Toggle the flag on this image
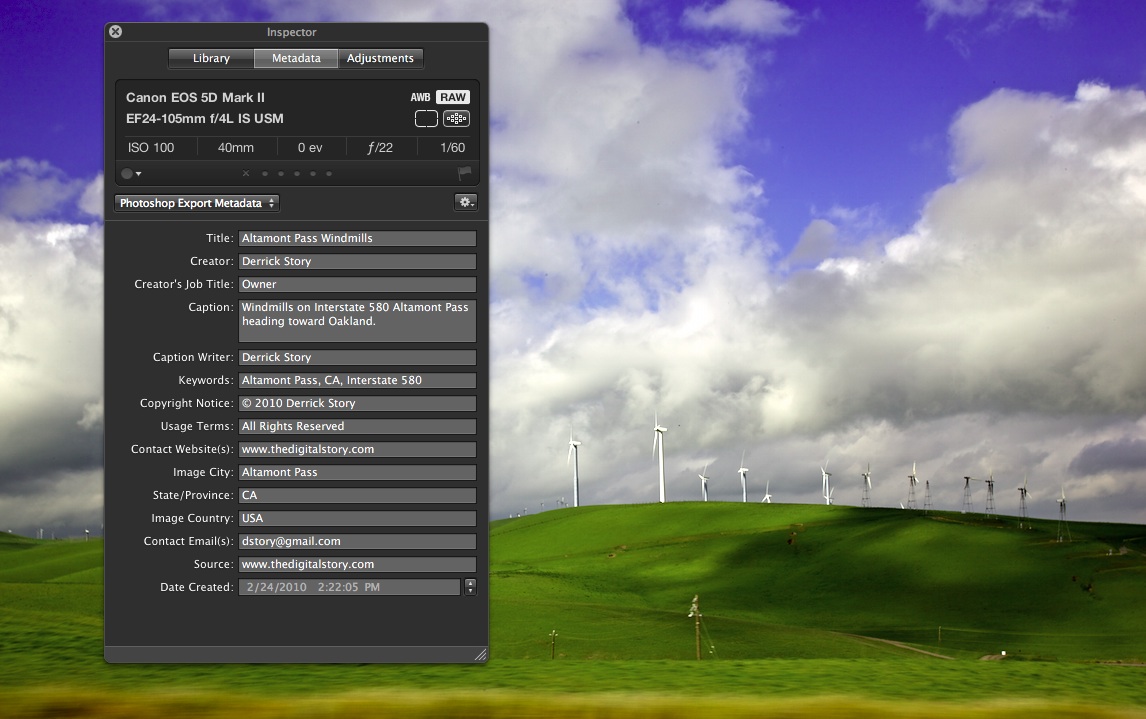Screen dimensions: 1146x719 click(x=464, y=173)
